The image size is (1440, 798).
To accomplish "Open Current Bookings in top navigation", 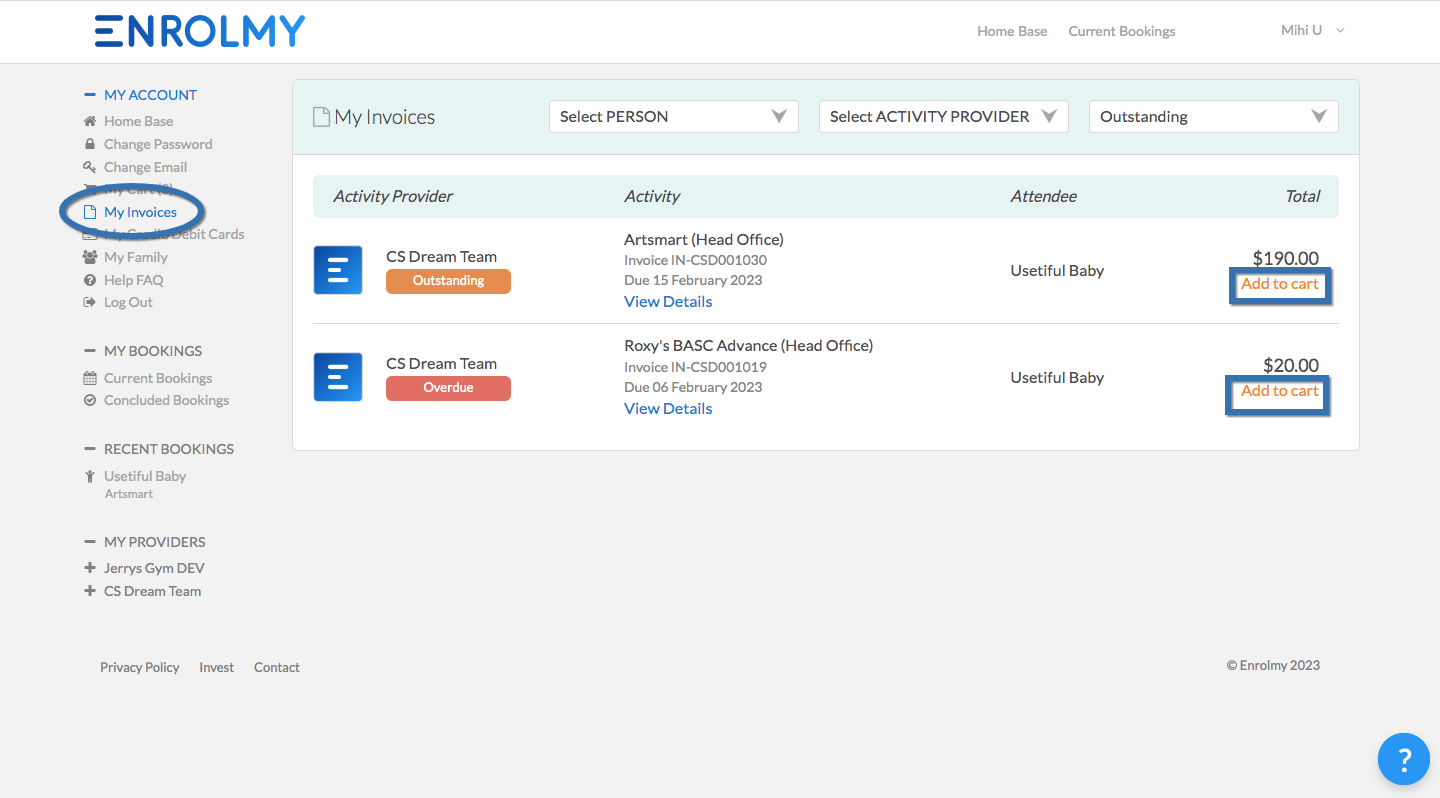I will click(1122, 31).
